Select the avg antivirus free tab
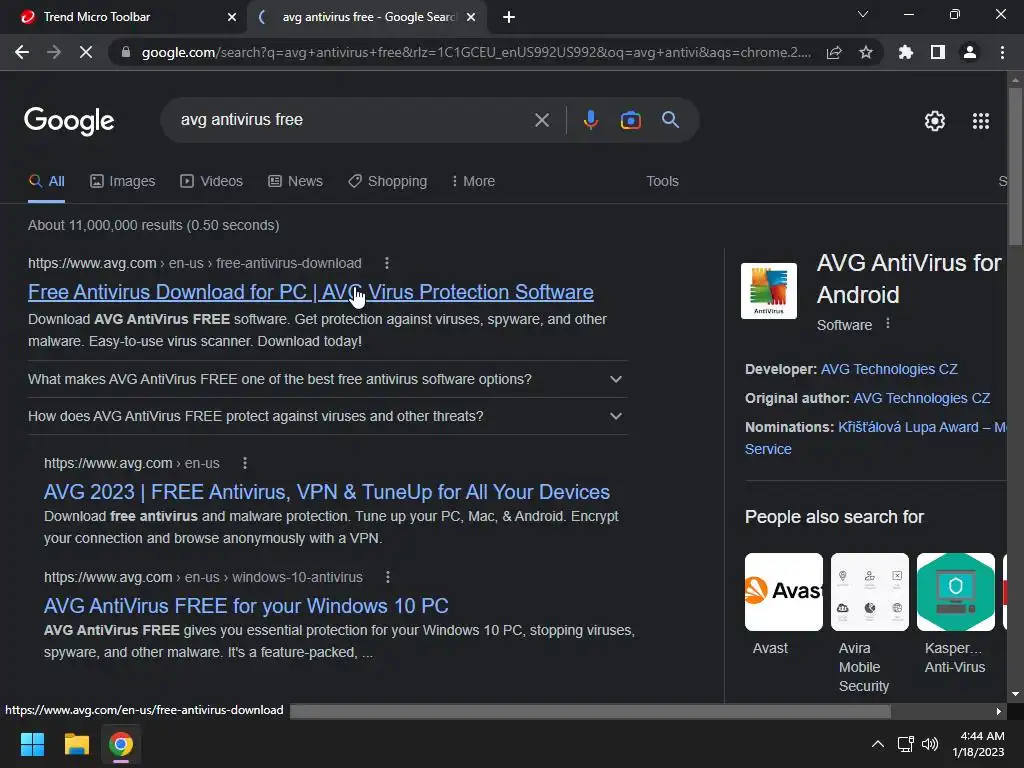The width and height of the screenshot is (1024, 768). 367,17
